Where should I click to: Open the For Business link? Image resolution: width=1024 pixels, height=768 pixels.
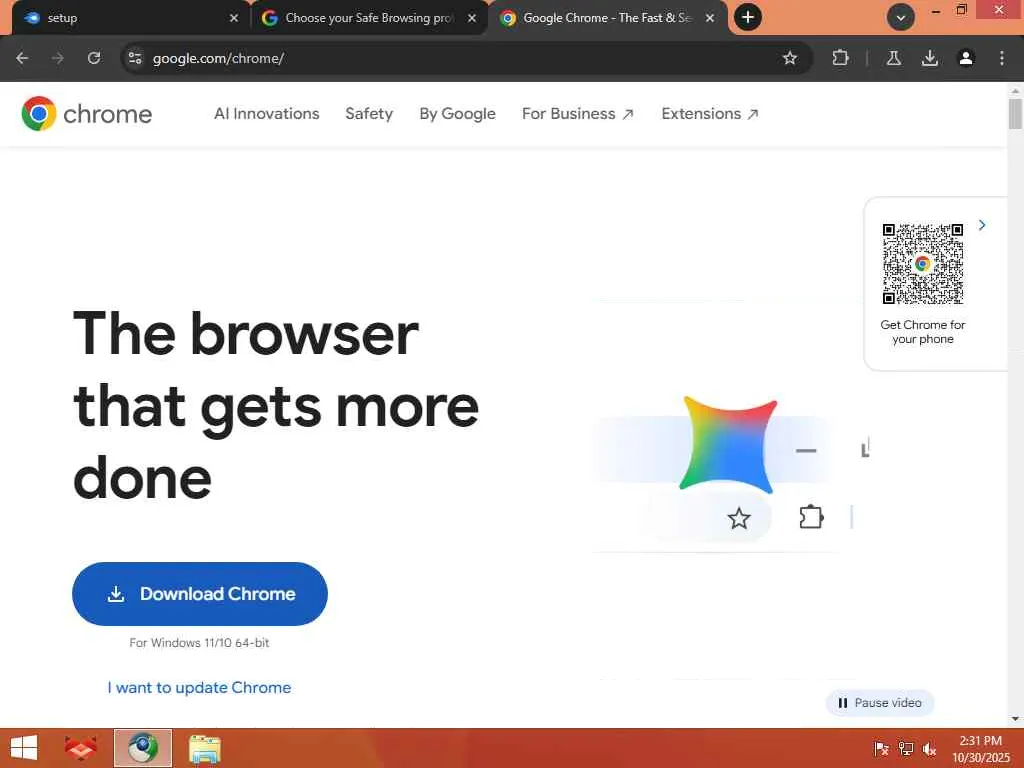(578, 114)
